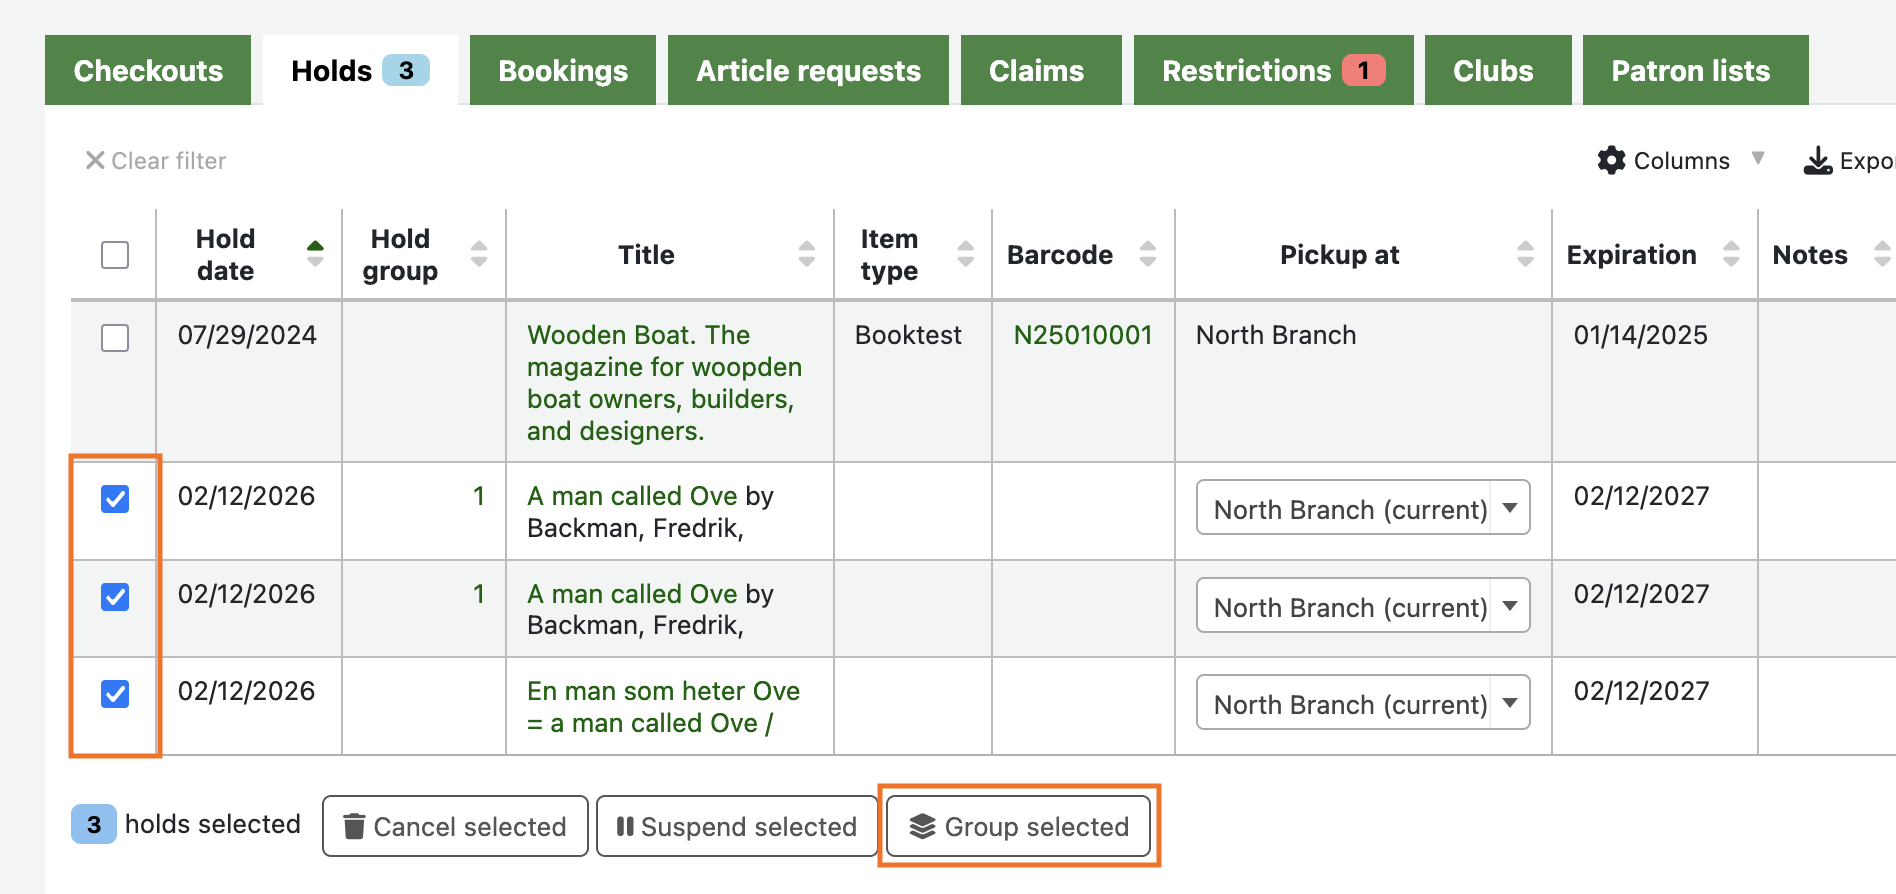Uncheck the En man som heter Ove hold
The height and width of the screenshot is (894, 1896).
(115, 693)
